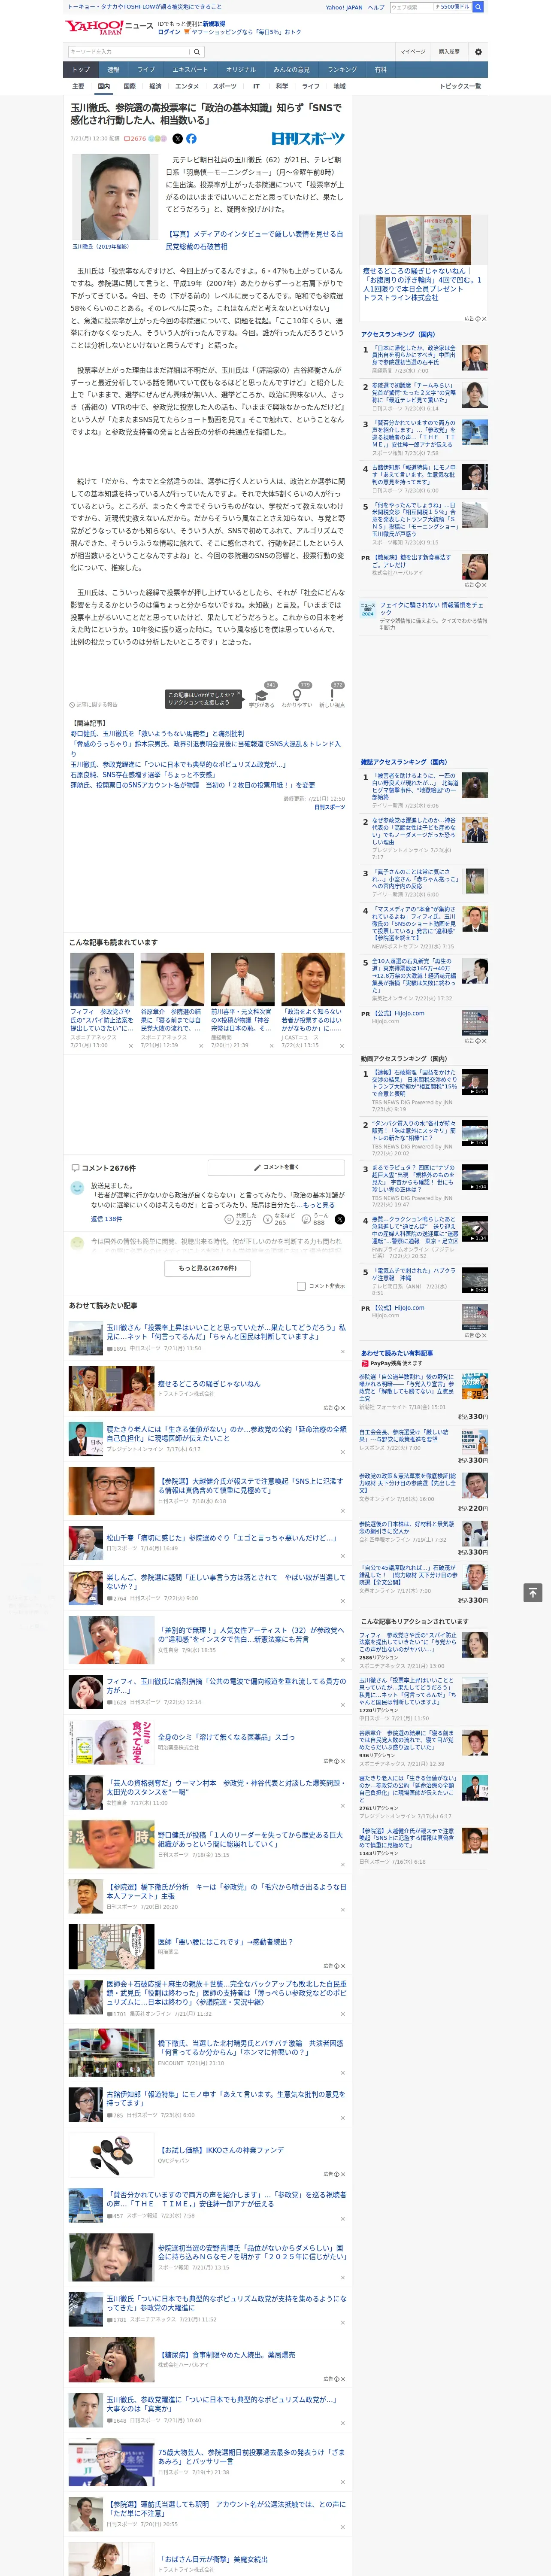Select the エンタメ category

click(x=187, y=86)
